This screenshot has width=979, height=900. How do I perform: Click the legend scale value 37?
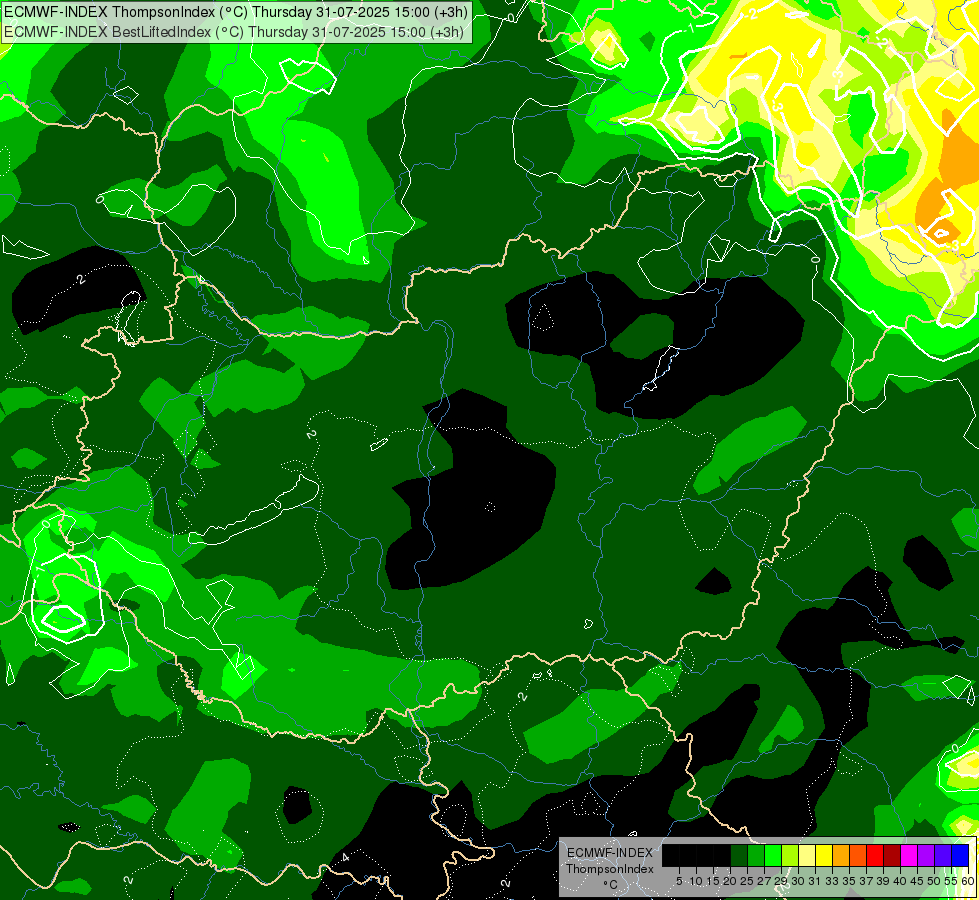click(x=867, y=881)
